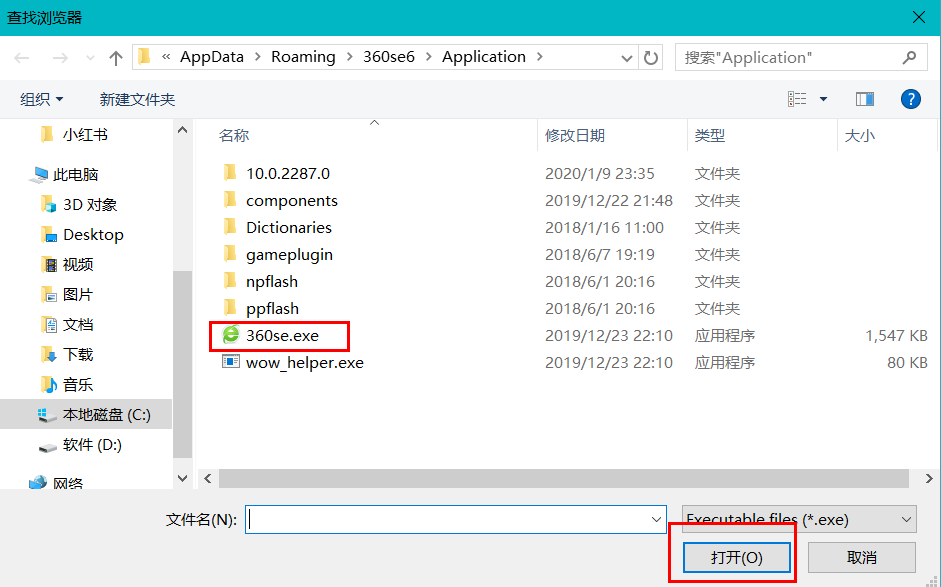Click navigation pane scroll up arrow

coord(182,130)
